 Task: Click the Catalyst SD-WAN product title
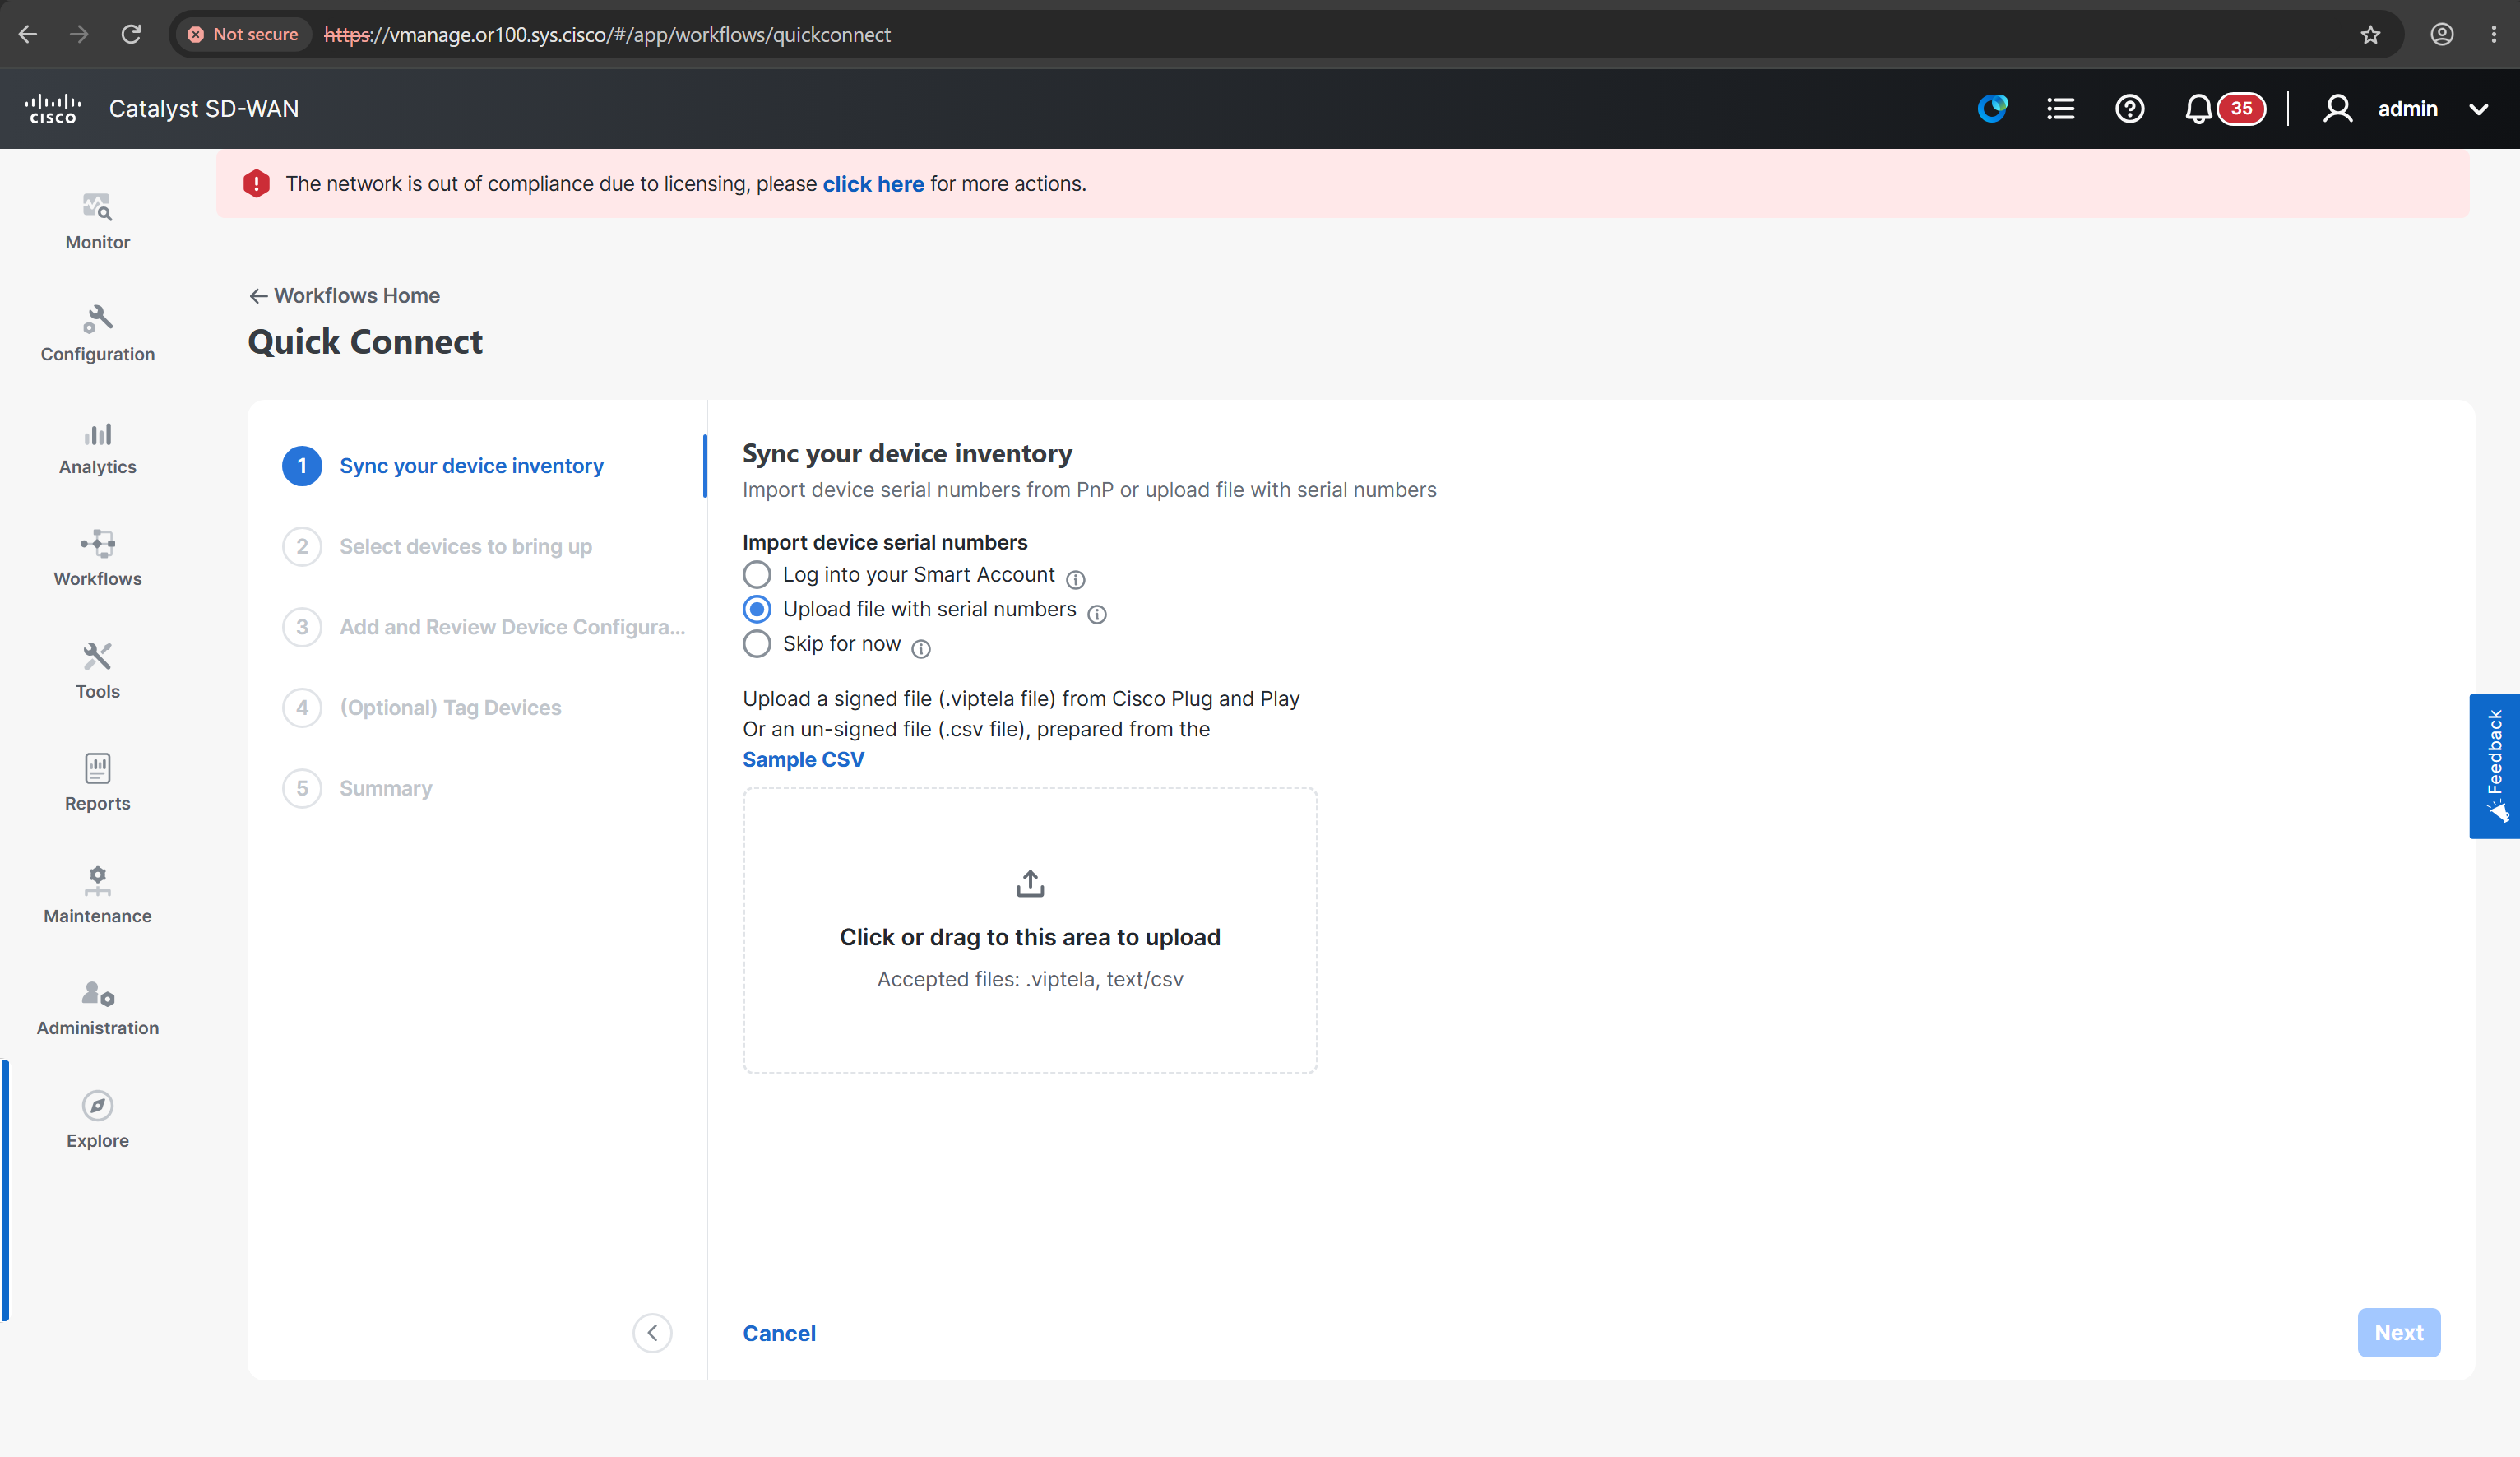[x=204, y=108]
